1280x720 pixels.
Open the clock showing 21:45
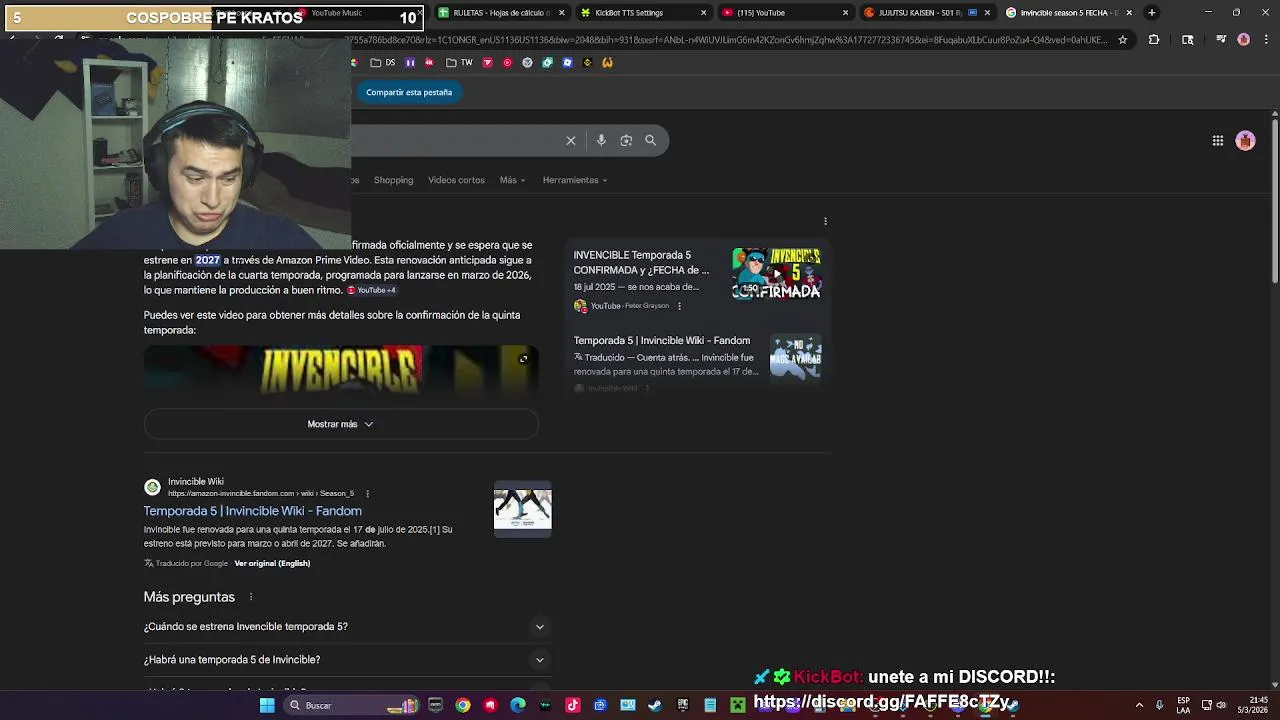(x=1254, y=705)
